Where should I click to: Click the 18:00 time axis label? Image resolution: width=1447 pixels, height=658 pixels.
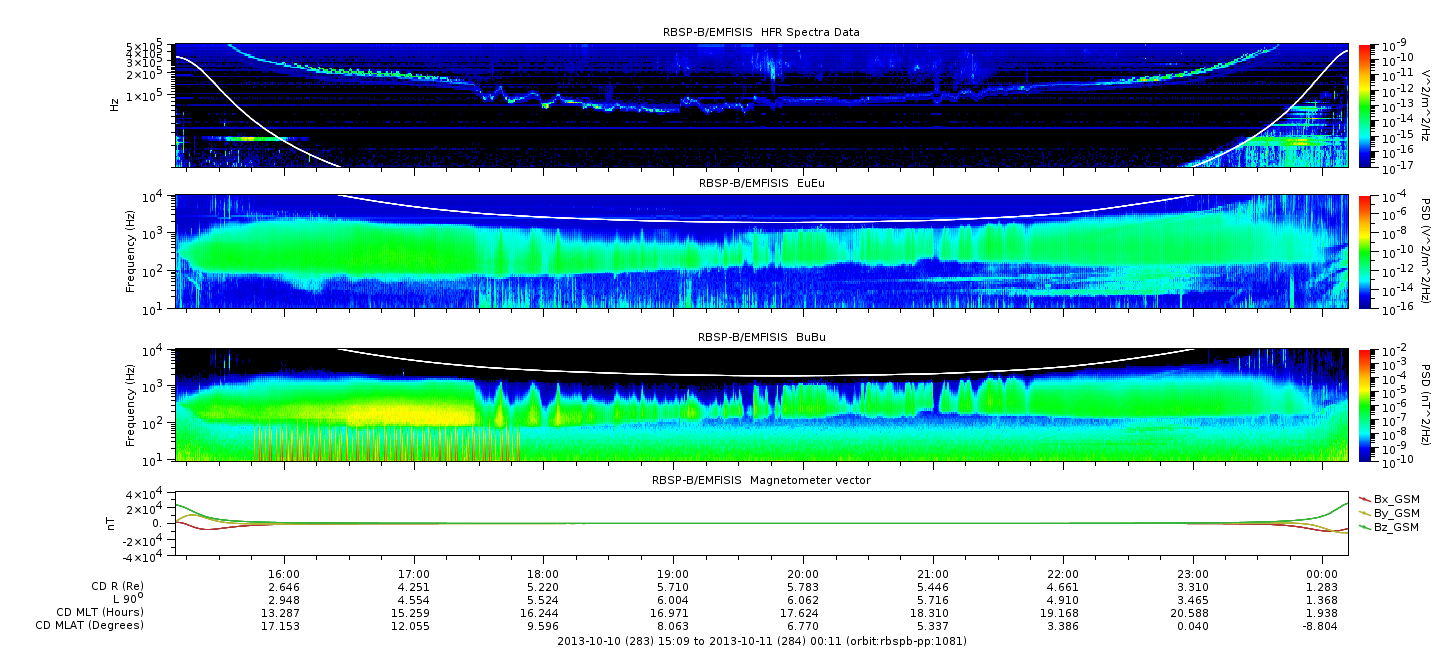(x=543, y=574)
